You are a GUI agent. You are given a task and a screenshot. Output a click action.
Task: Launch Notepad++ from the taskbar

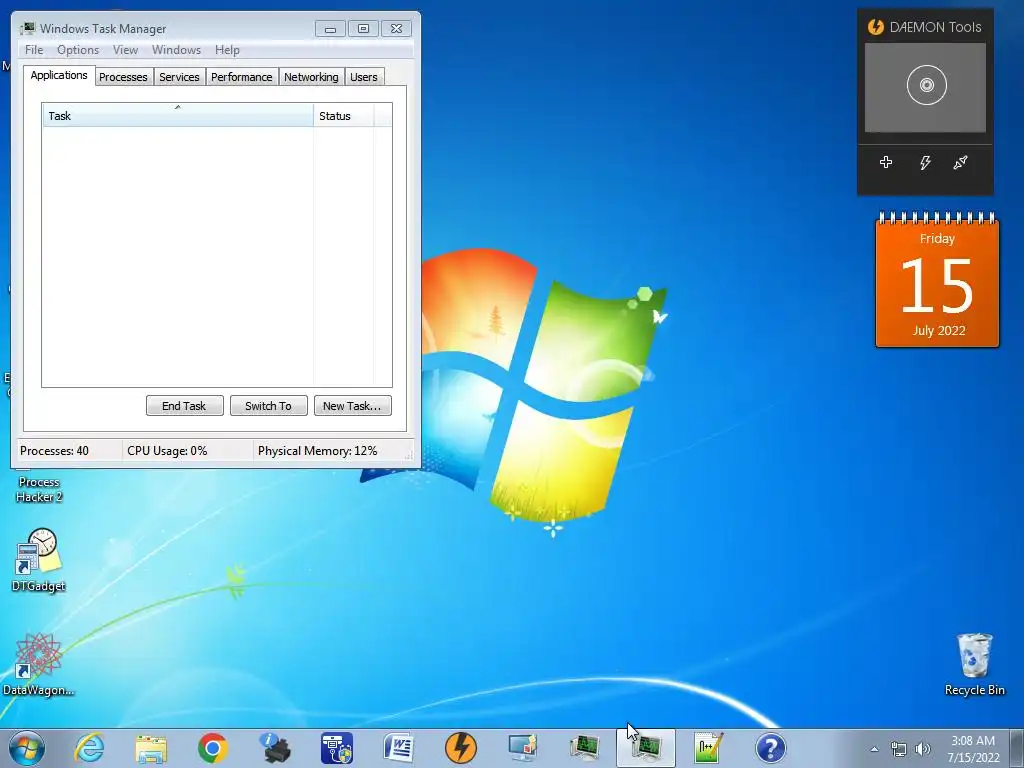pyautogui.click(x=709, y=748)
